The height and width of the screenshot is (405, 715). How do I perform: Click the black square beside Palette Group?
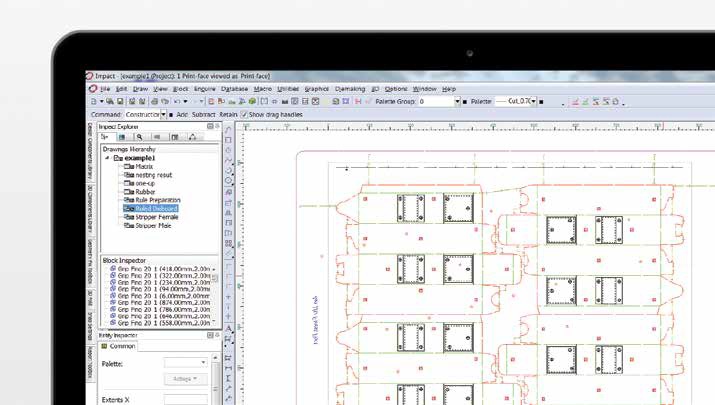pyautogui.click(x=465, y=102)
